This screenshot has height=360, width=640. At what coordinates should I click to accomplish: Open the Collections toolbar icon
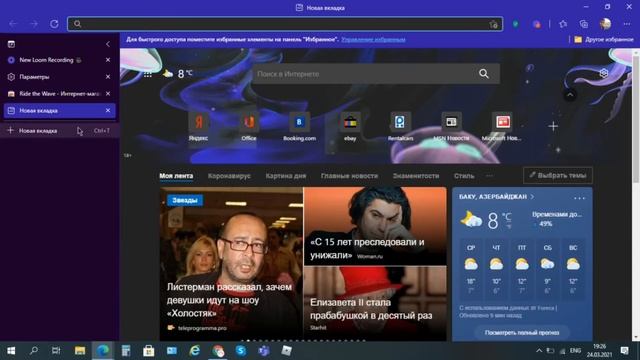pyautogui.click(x=584, y=24)
